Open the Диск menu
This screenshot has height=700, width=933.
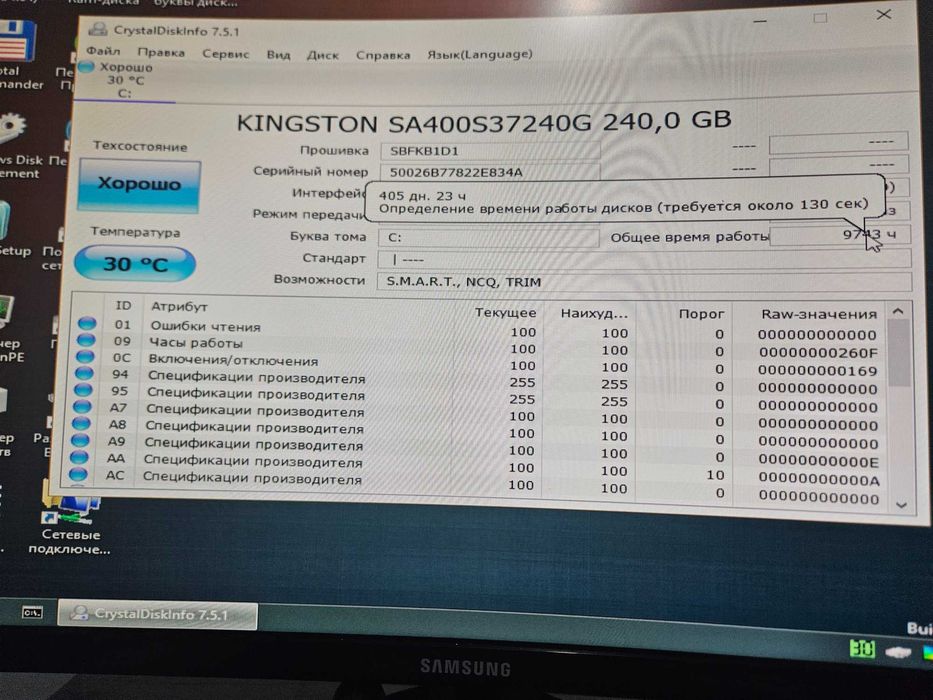[323, 55]
